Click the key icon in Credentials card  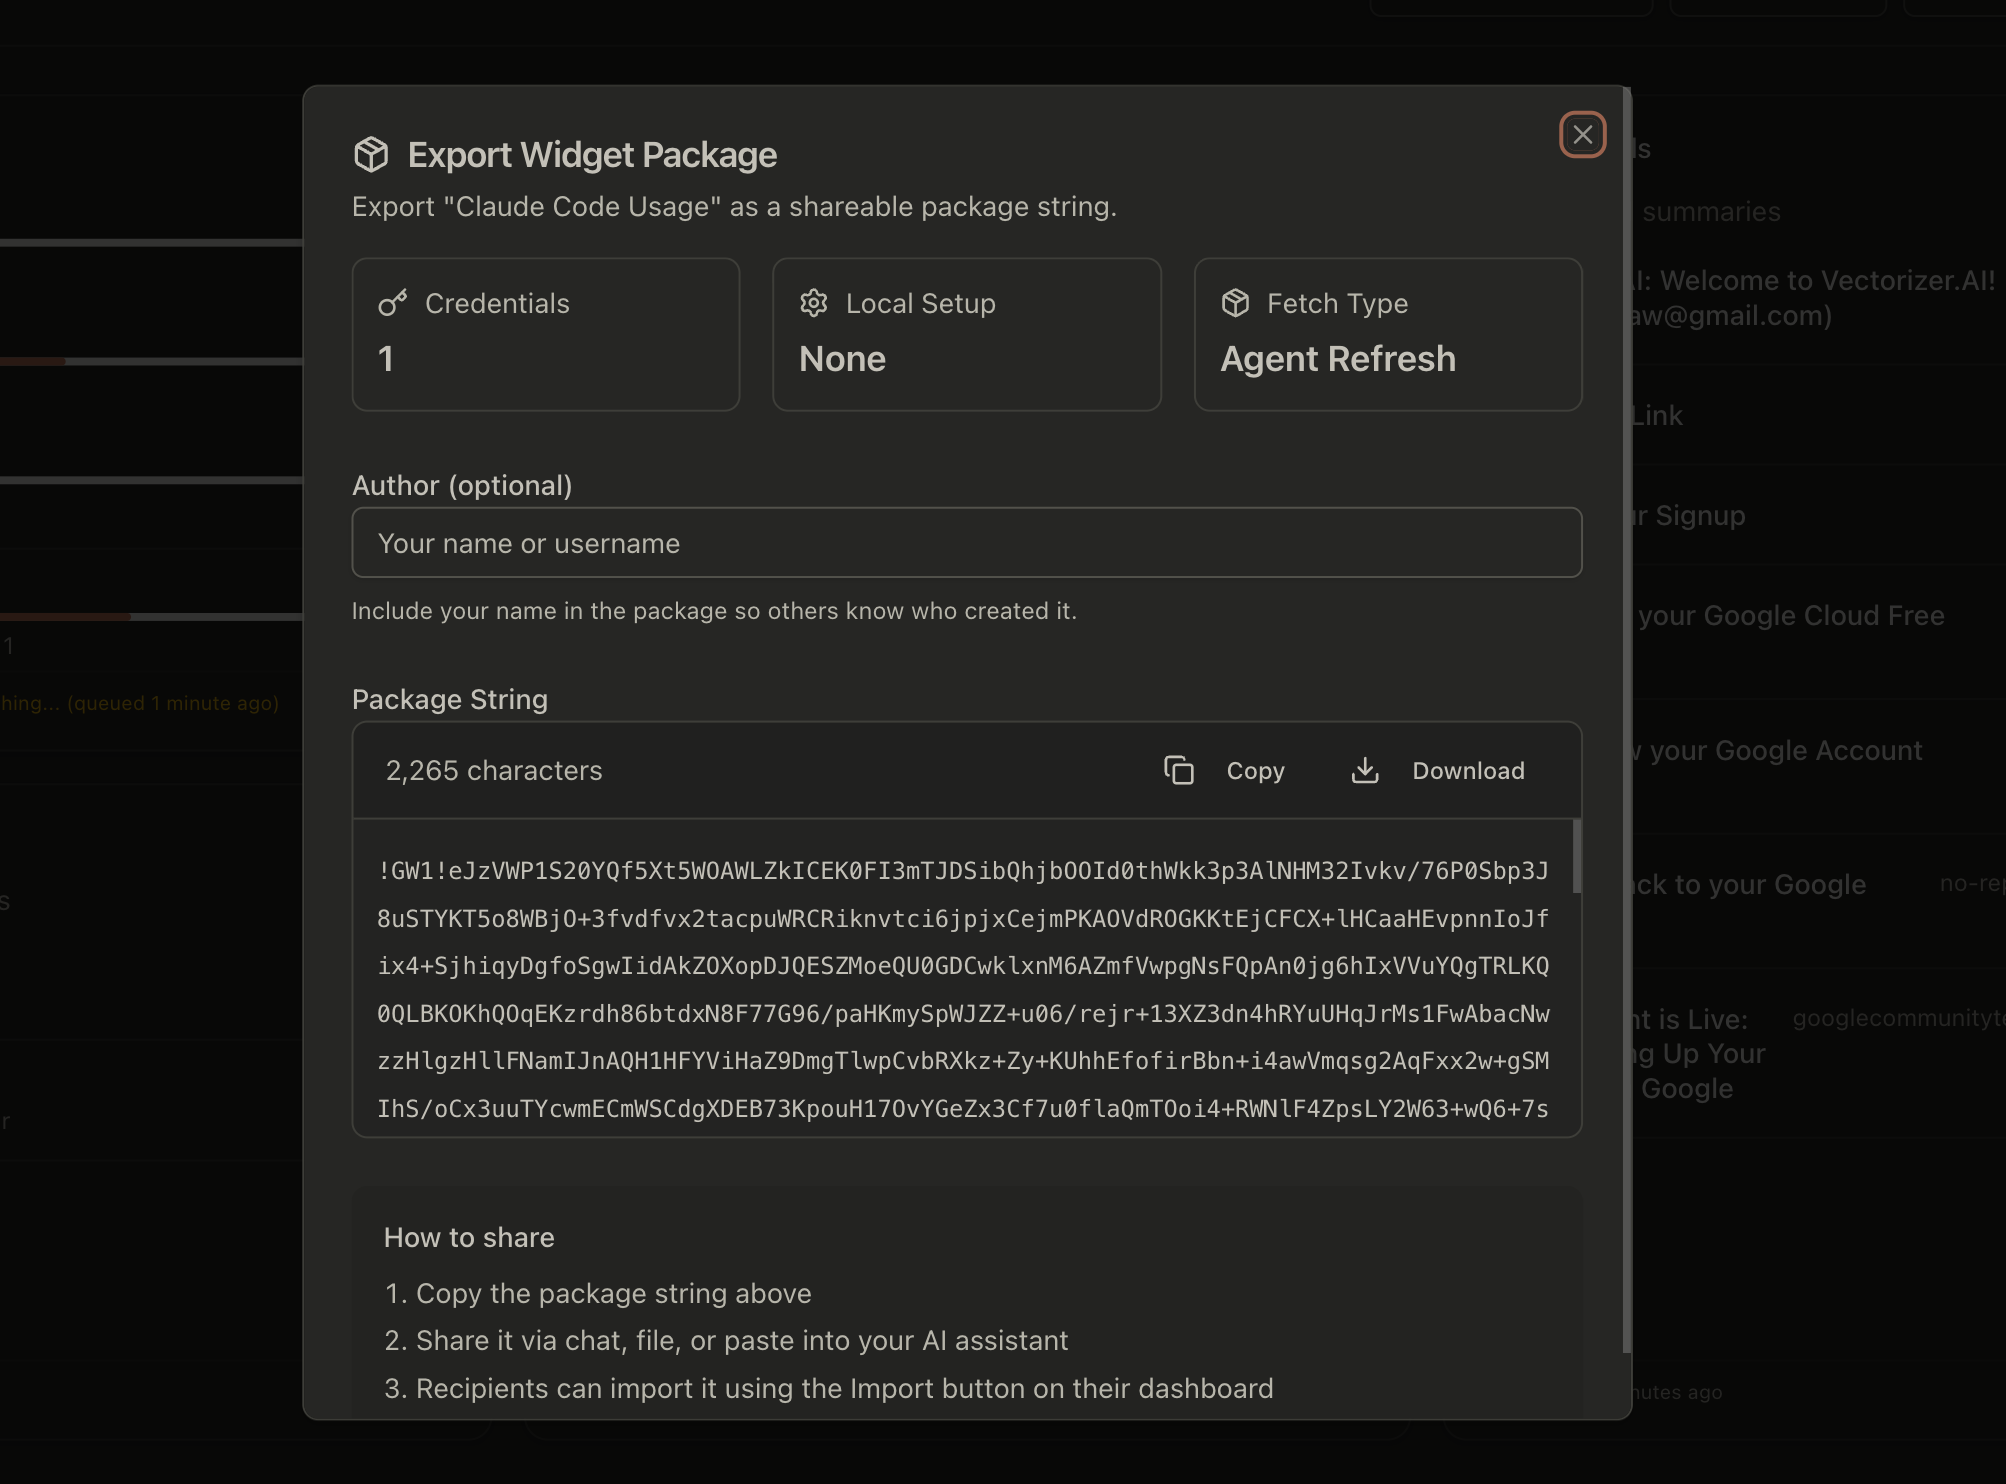pyautogui.click(x=393, y=303)
